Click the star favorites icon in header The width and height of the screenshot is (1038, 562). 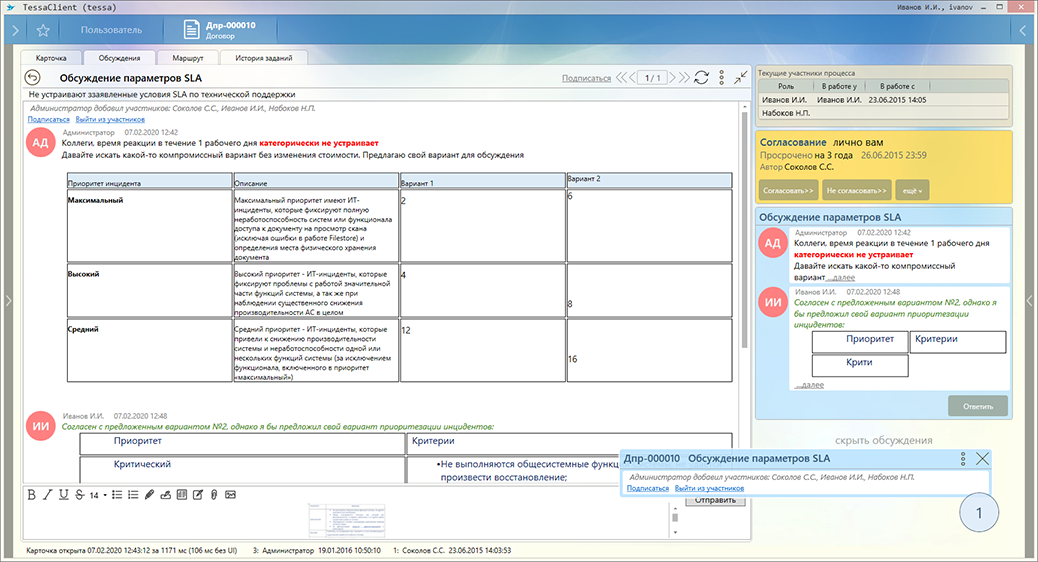tap(43, 31)
